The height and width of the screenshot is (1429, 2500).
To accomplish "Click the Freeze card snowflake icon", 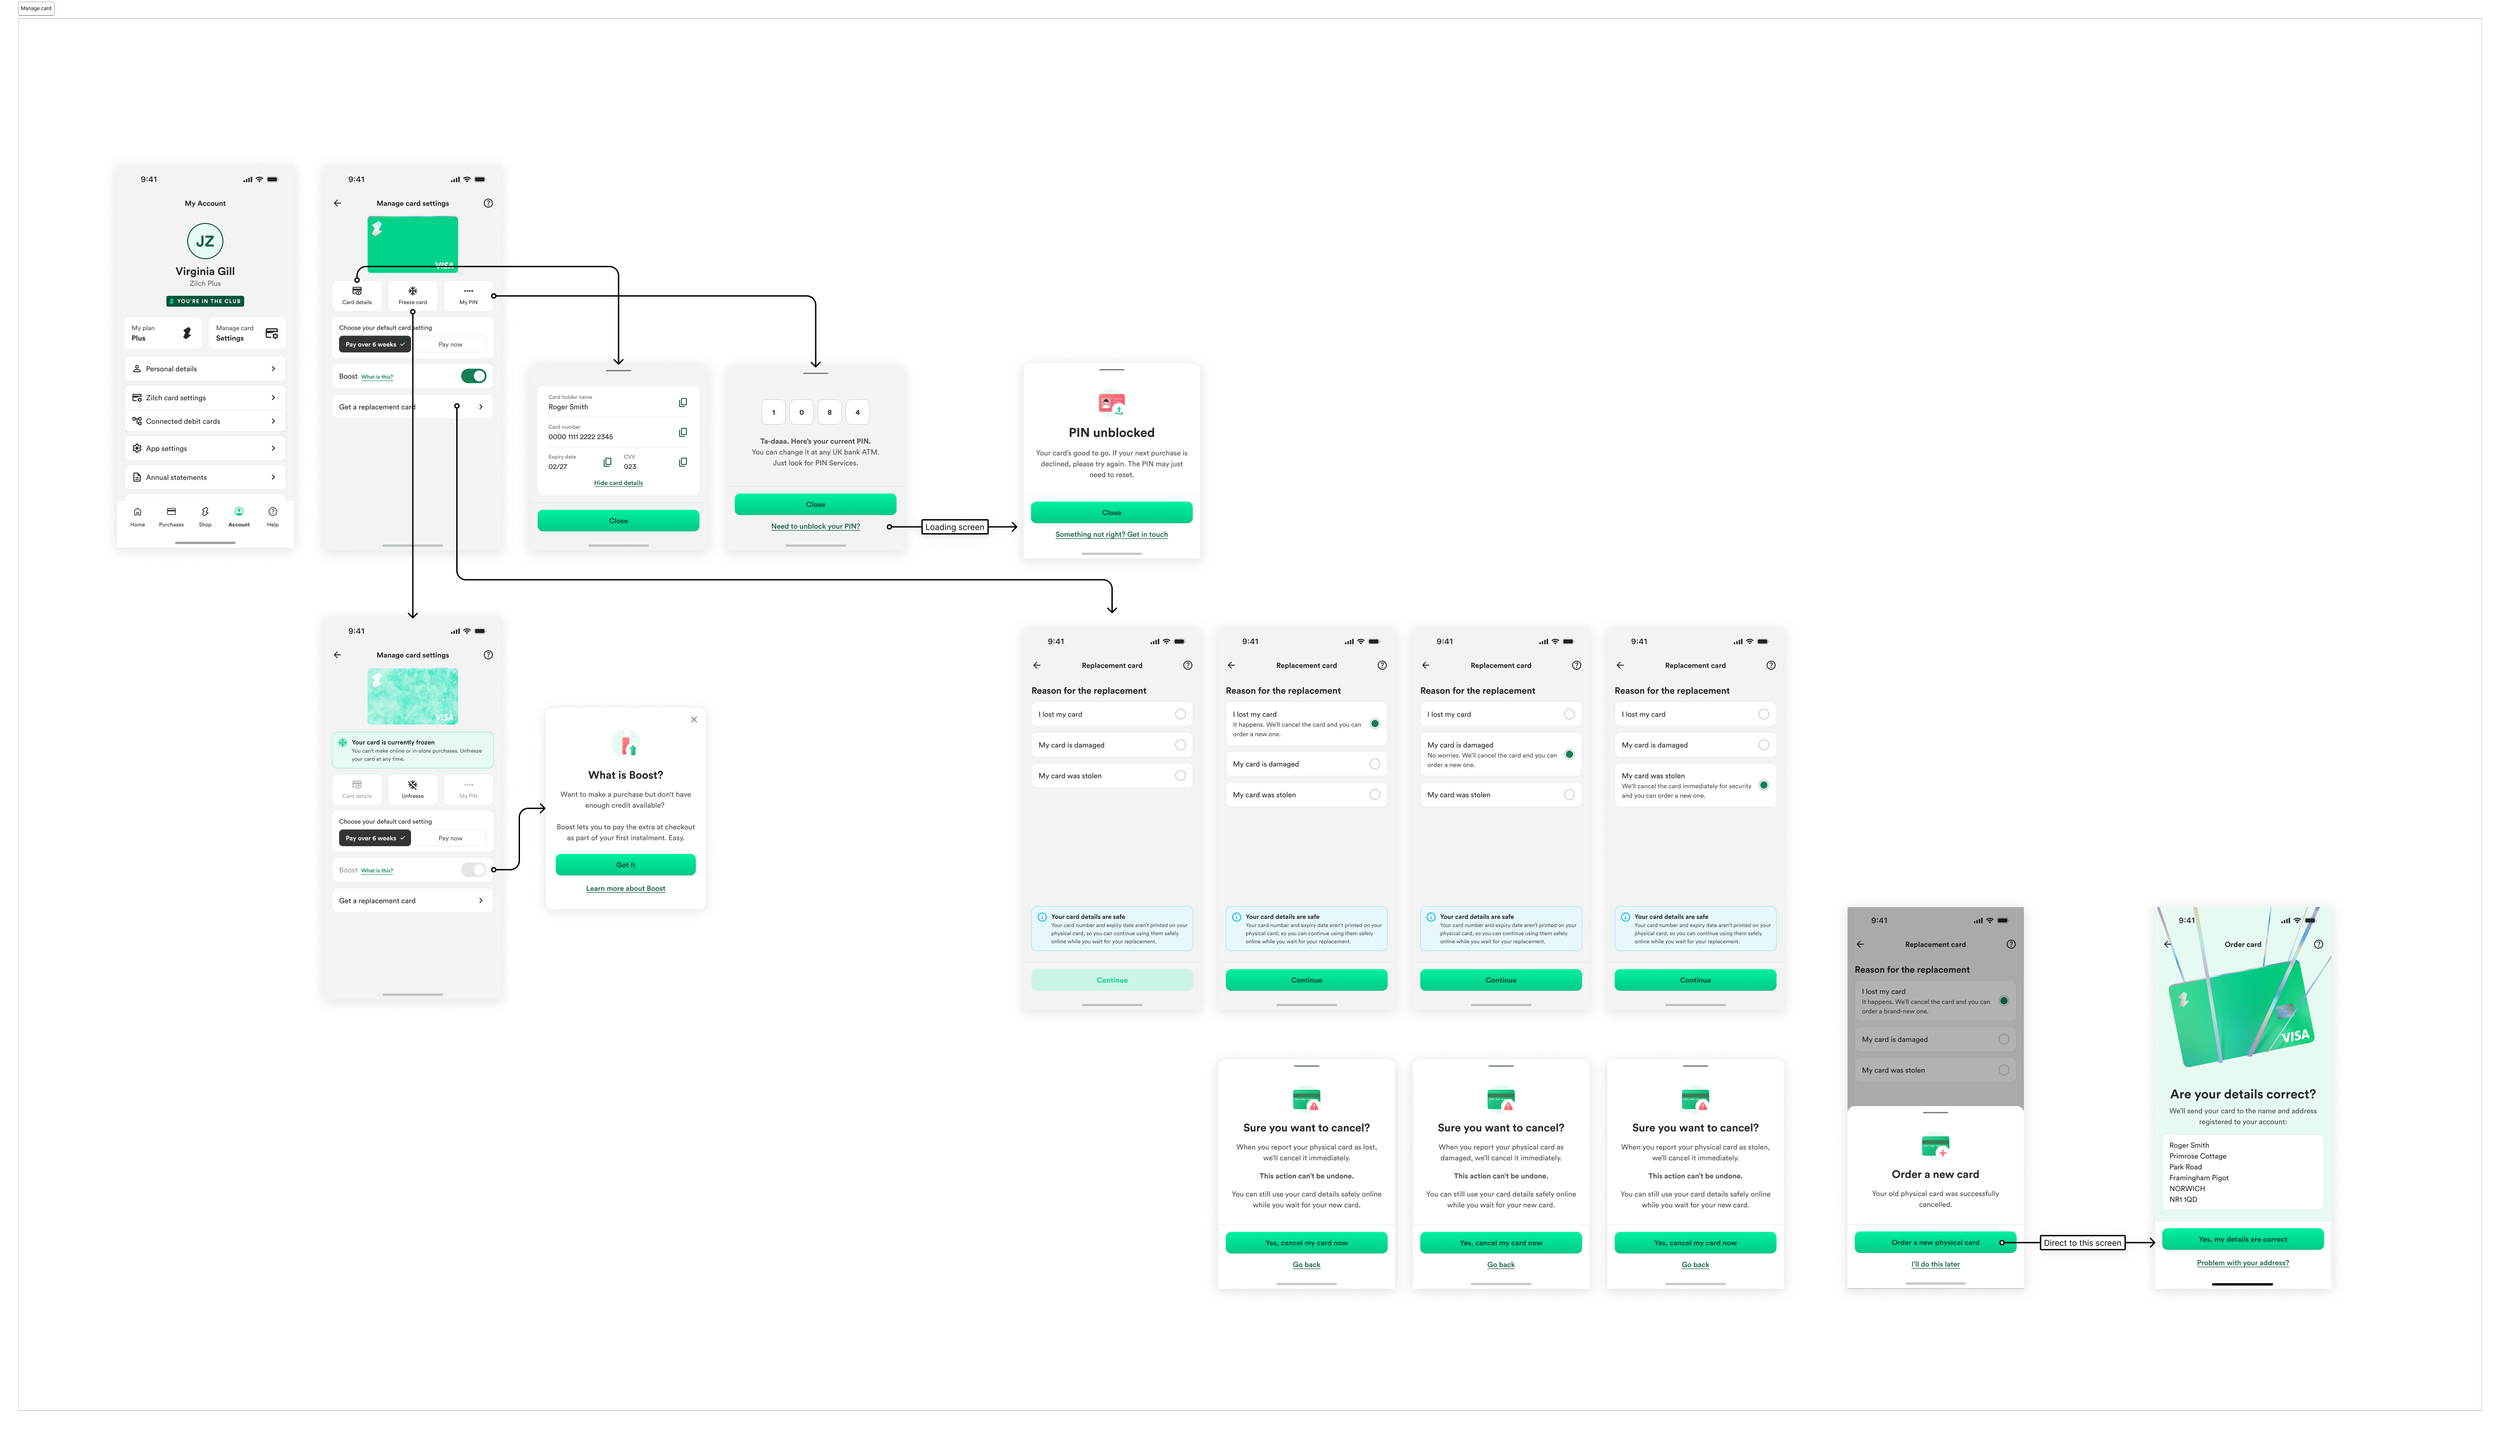I will pos(412,292).
